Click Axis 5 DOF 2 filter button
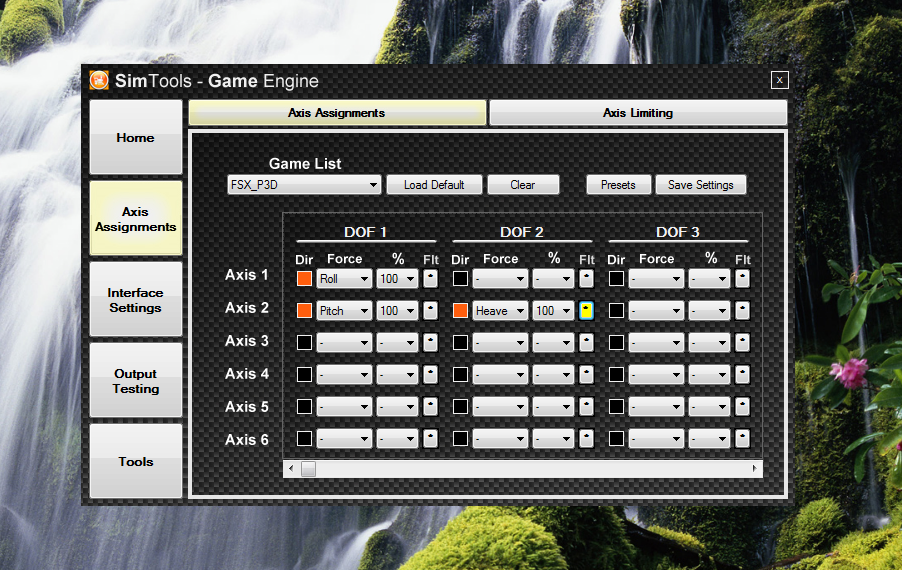The image size is (902, 570). (x=586, y=407)
